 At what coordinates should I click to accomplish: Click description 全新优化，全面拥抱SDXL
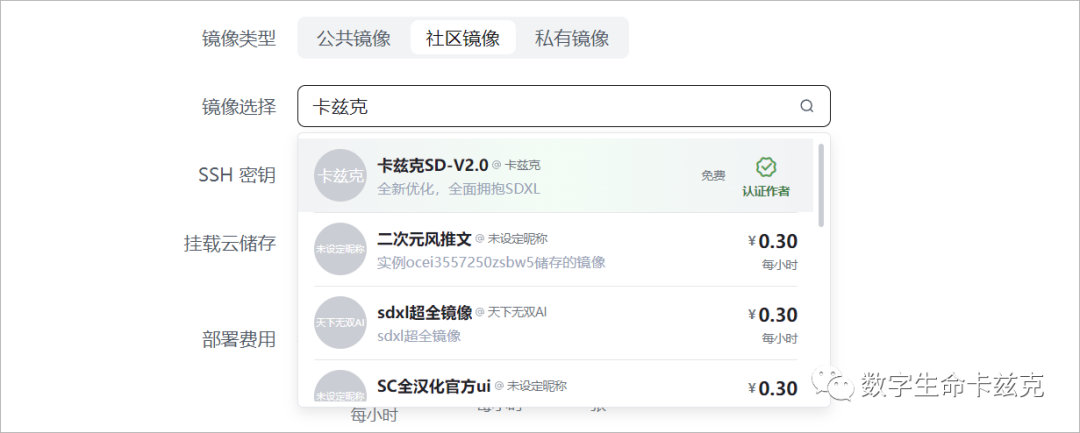tap(459, 189)
